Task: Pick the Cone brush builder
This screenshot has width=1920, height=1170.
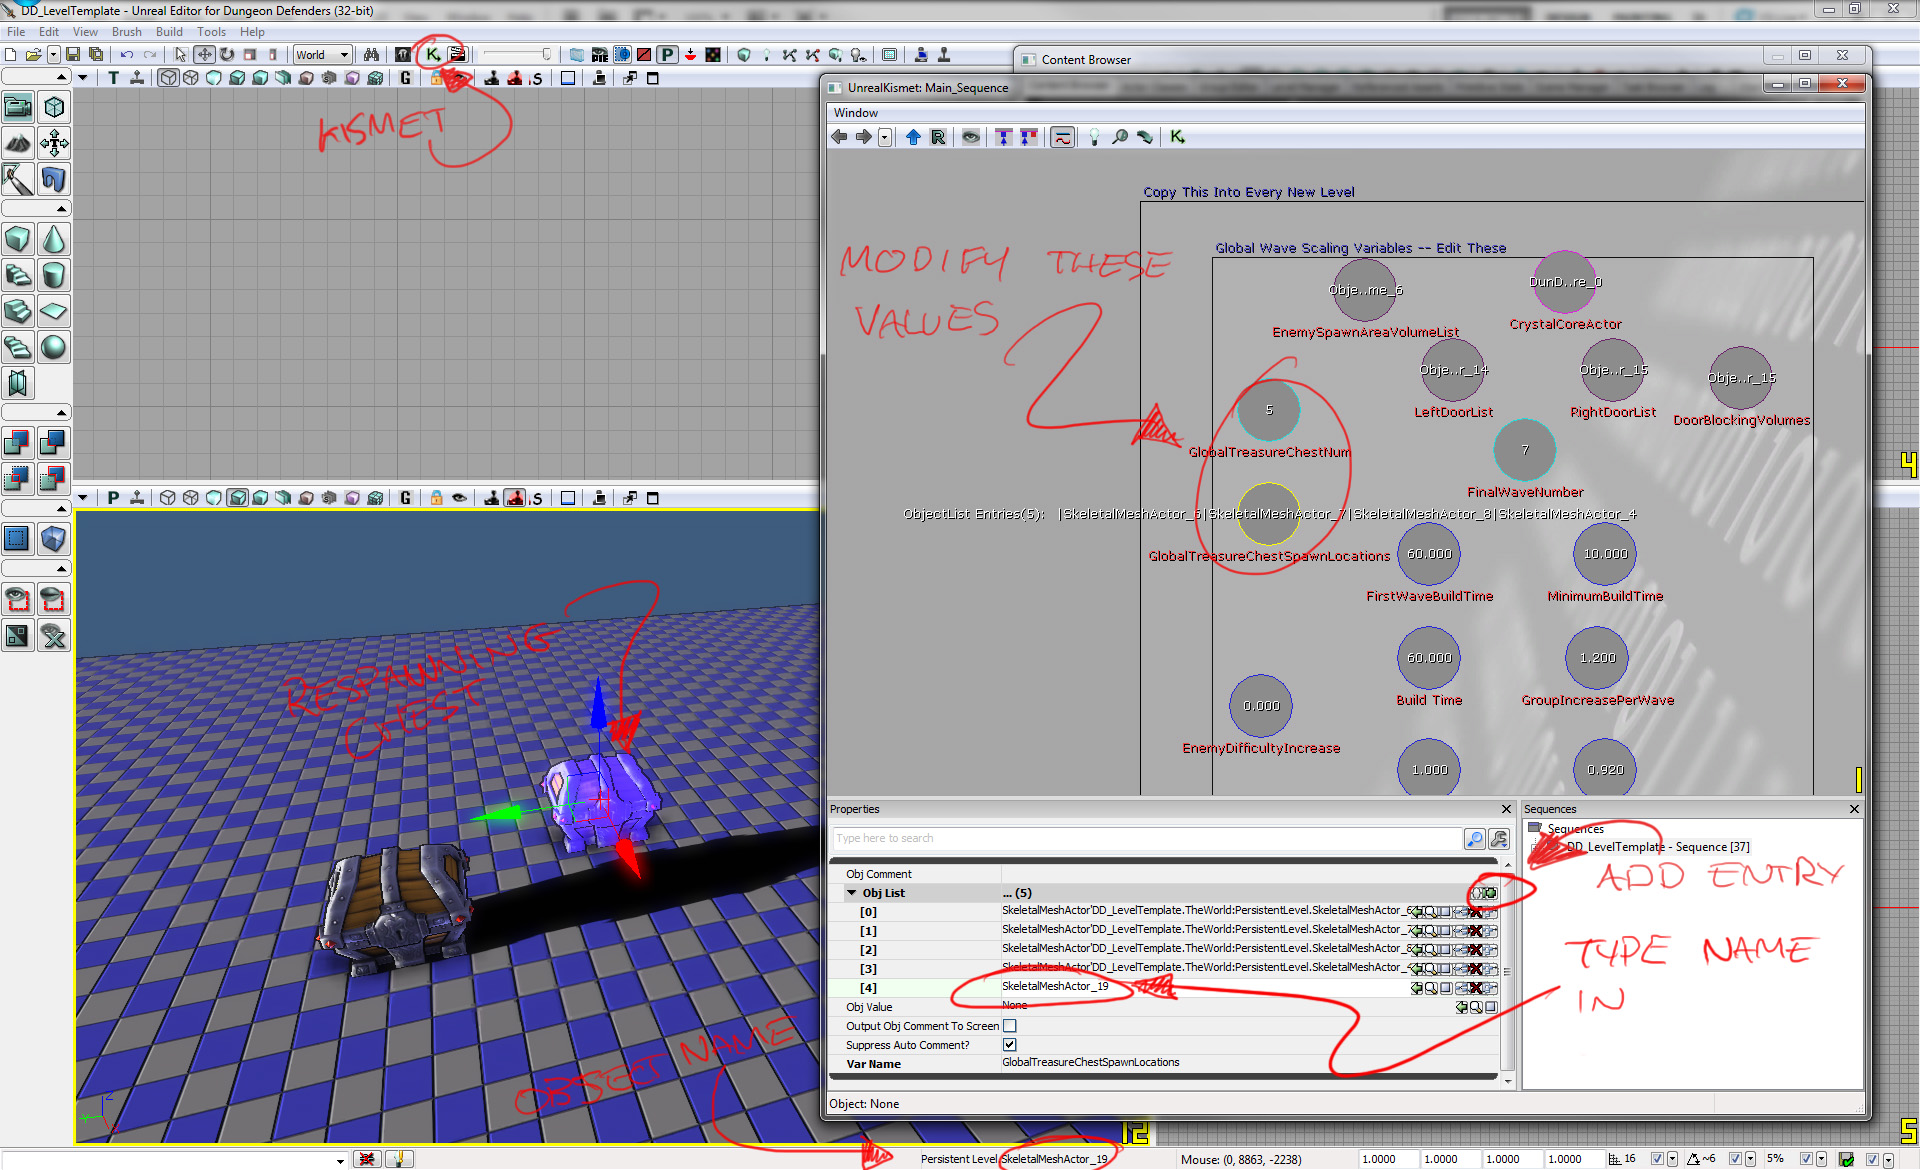Action: (x=54, y=239)
